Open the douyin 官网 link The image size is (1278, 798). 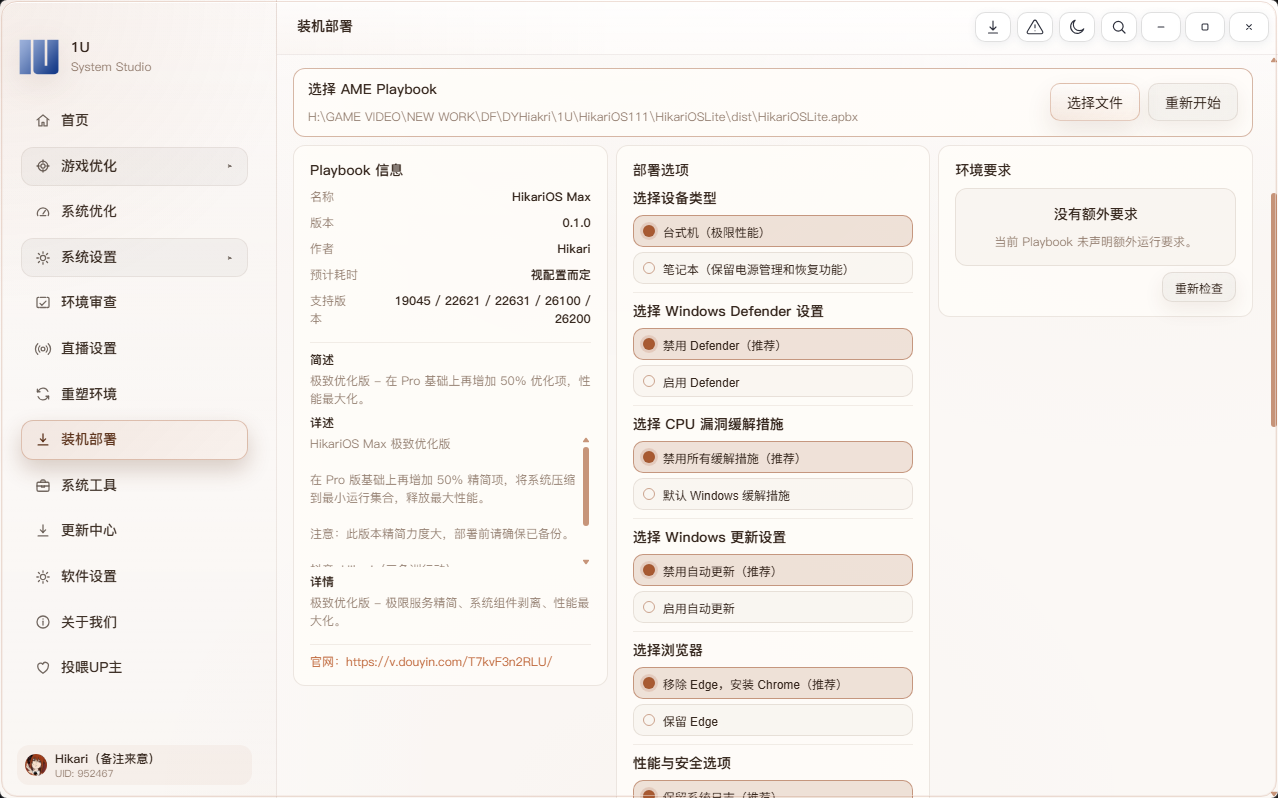449,662
